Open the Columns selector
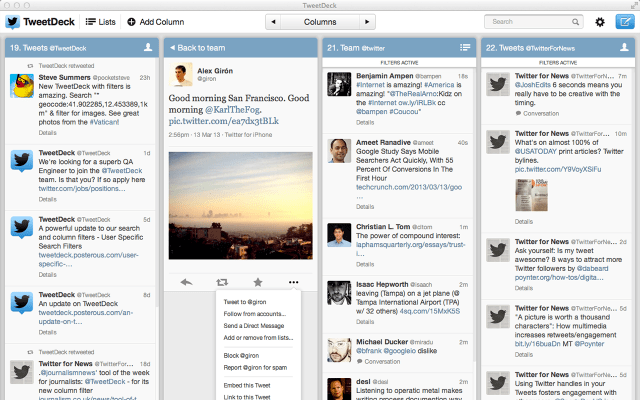The height and width of the screenshot is (400, 640). click(x=320, y=21)
